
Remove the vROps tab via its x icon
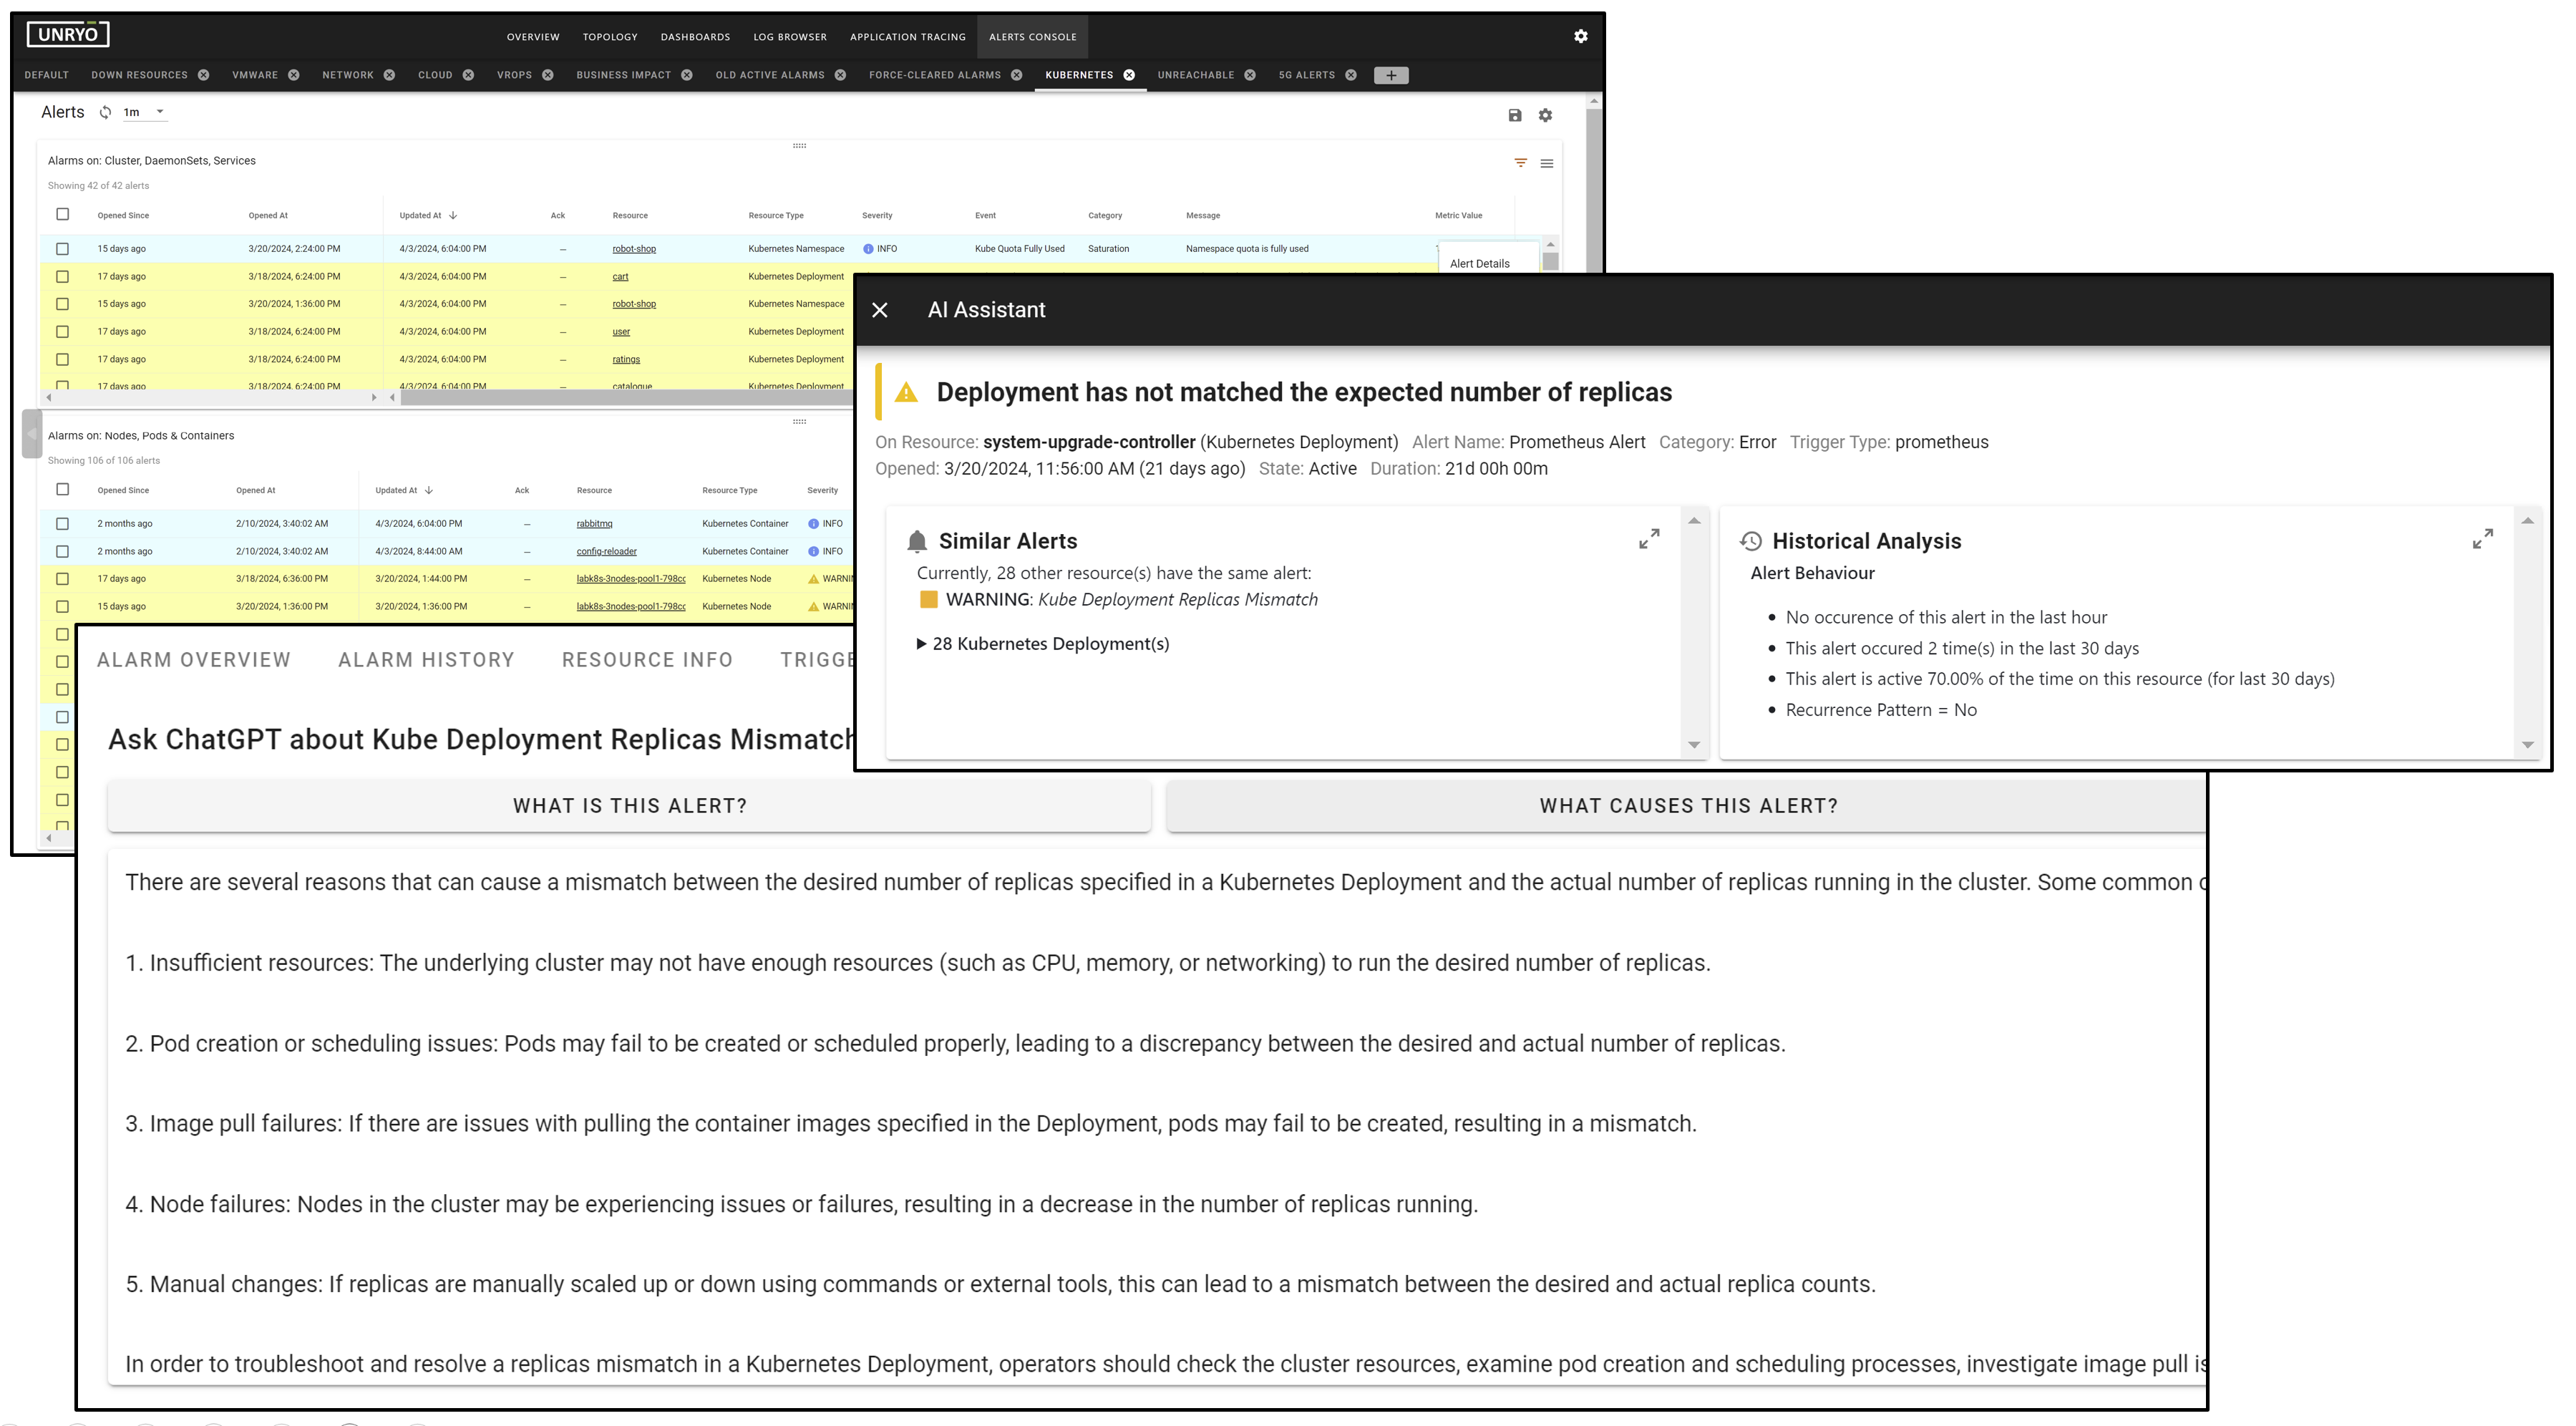coord(548,75)
